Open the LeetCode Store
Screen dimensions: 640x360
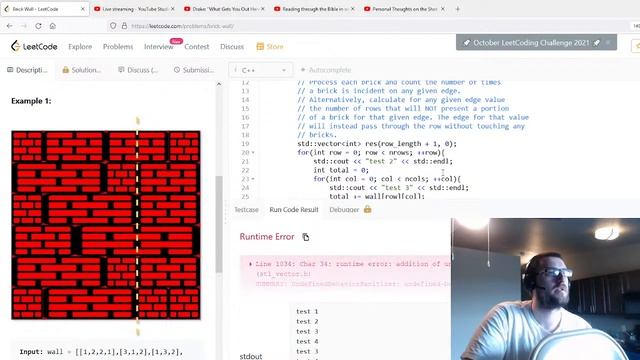click(270, 47)
